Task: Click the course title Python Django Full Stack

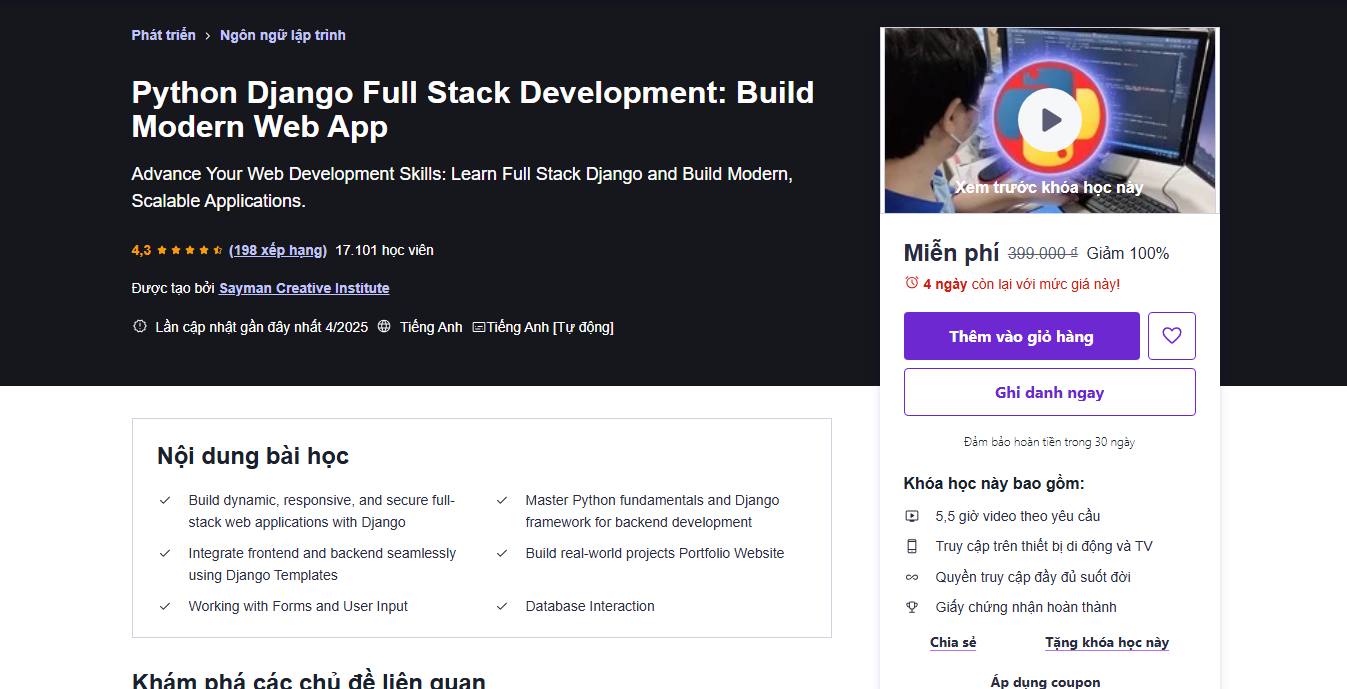Action: (473, 109)
